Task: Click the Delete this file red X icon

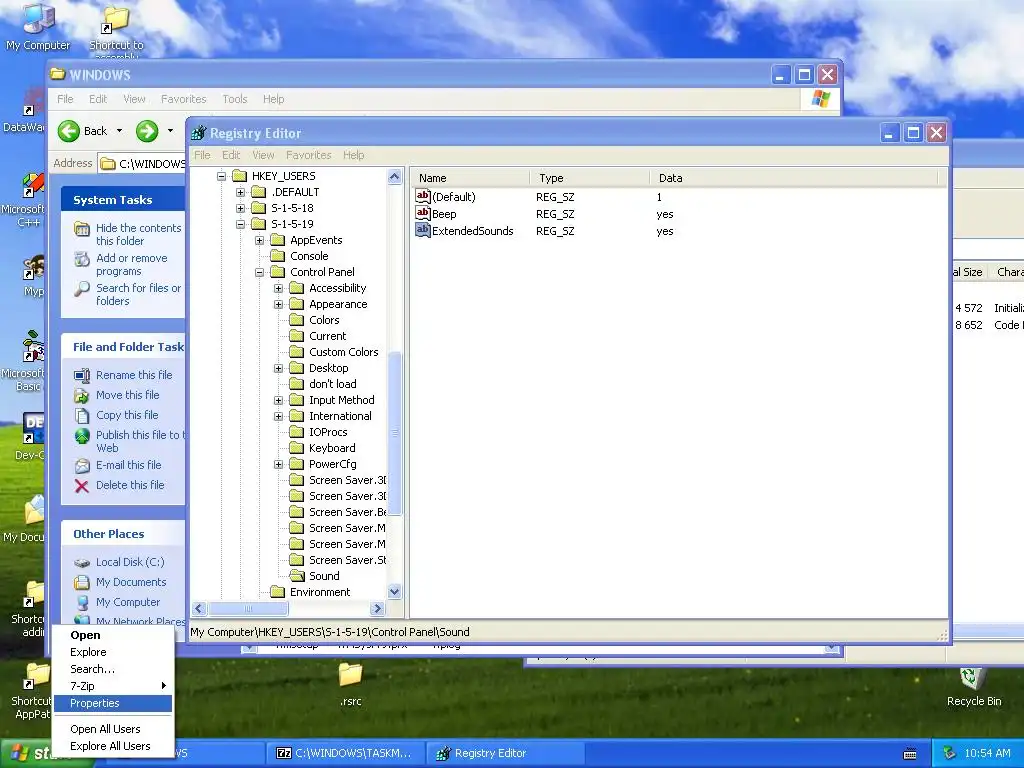Action: click(82, 485)
